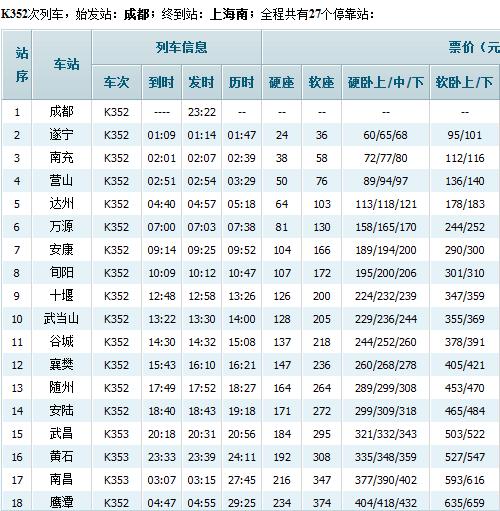The image size is (500, 511).
Task: Click departure time 23:22 for 成都
Action: (x=202, y=112)
